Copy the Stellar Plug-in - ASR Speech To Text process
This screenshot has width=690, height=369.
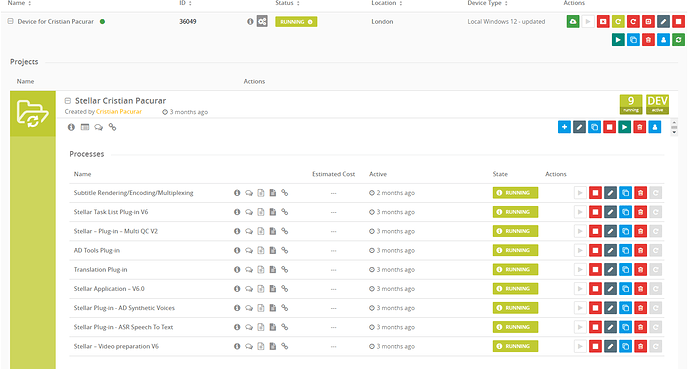[625, 327]
